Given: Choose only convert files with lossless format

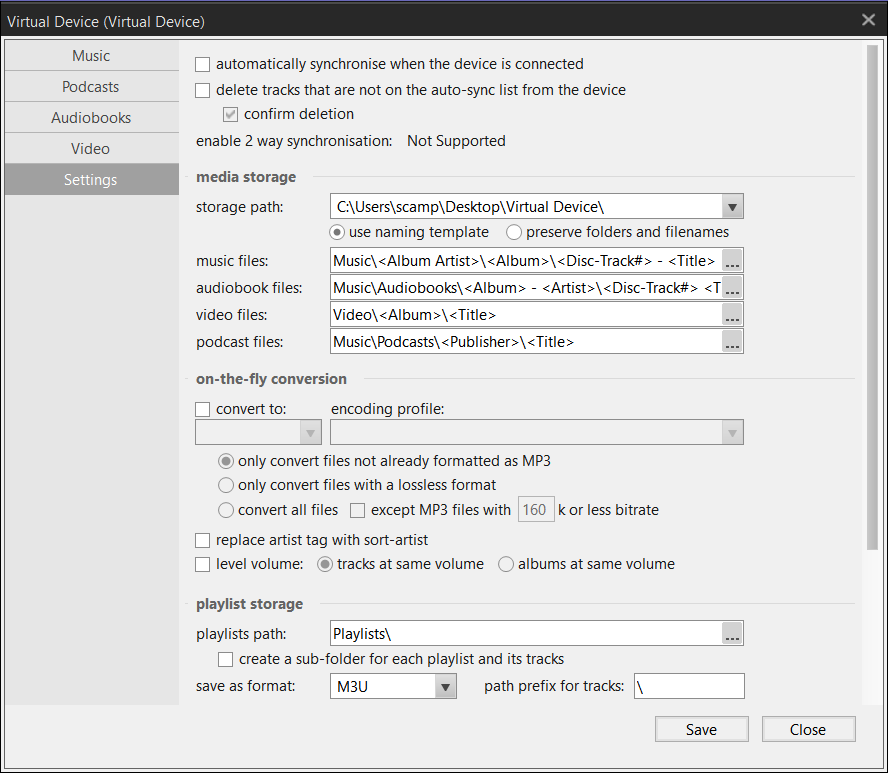Looking at the screenshot, I should [x=226, y=485].
